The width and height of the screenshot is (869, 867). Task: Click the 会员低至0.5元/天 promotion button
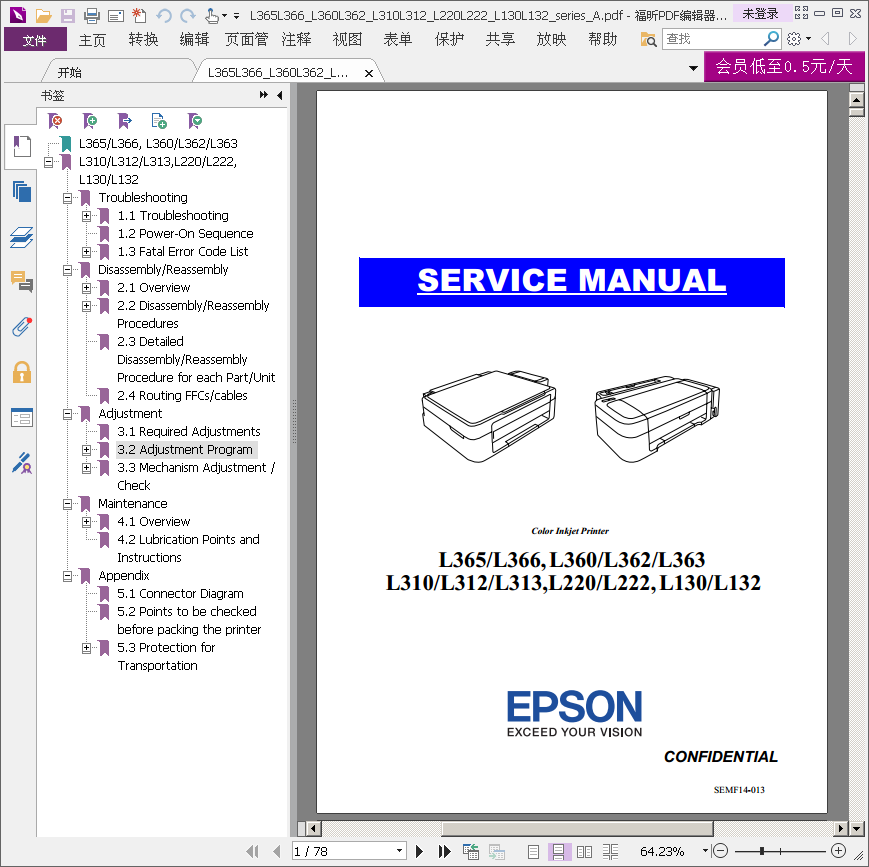point(784,67)
